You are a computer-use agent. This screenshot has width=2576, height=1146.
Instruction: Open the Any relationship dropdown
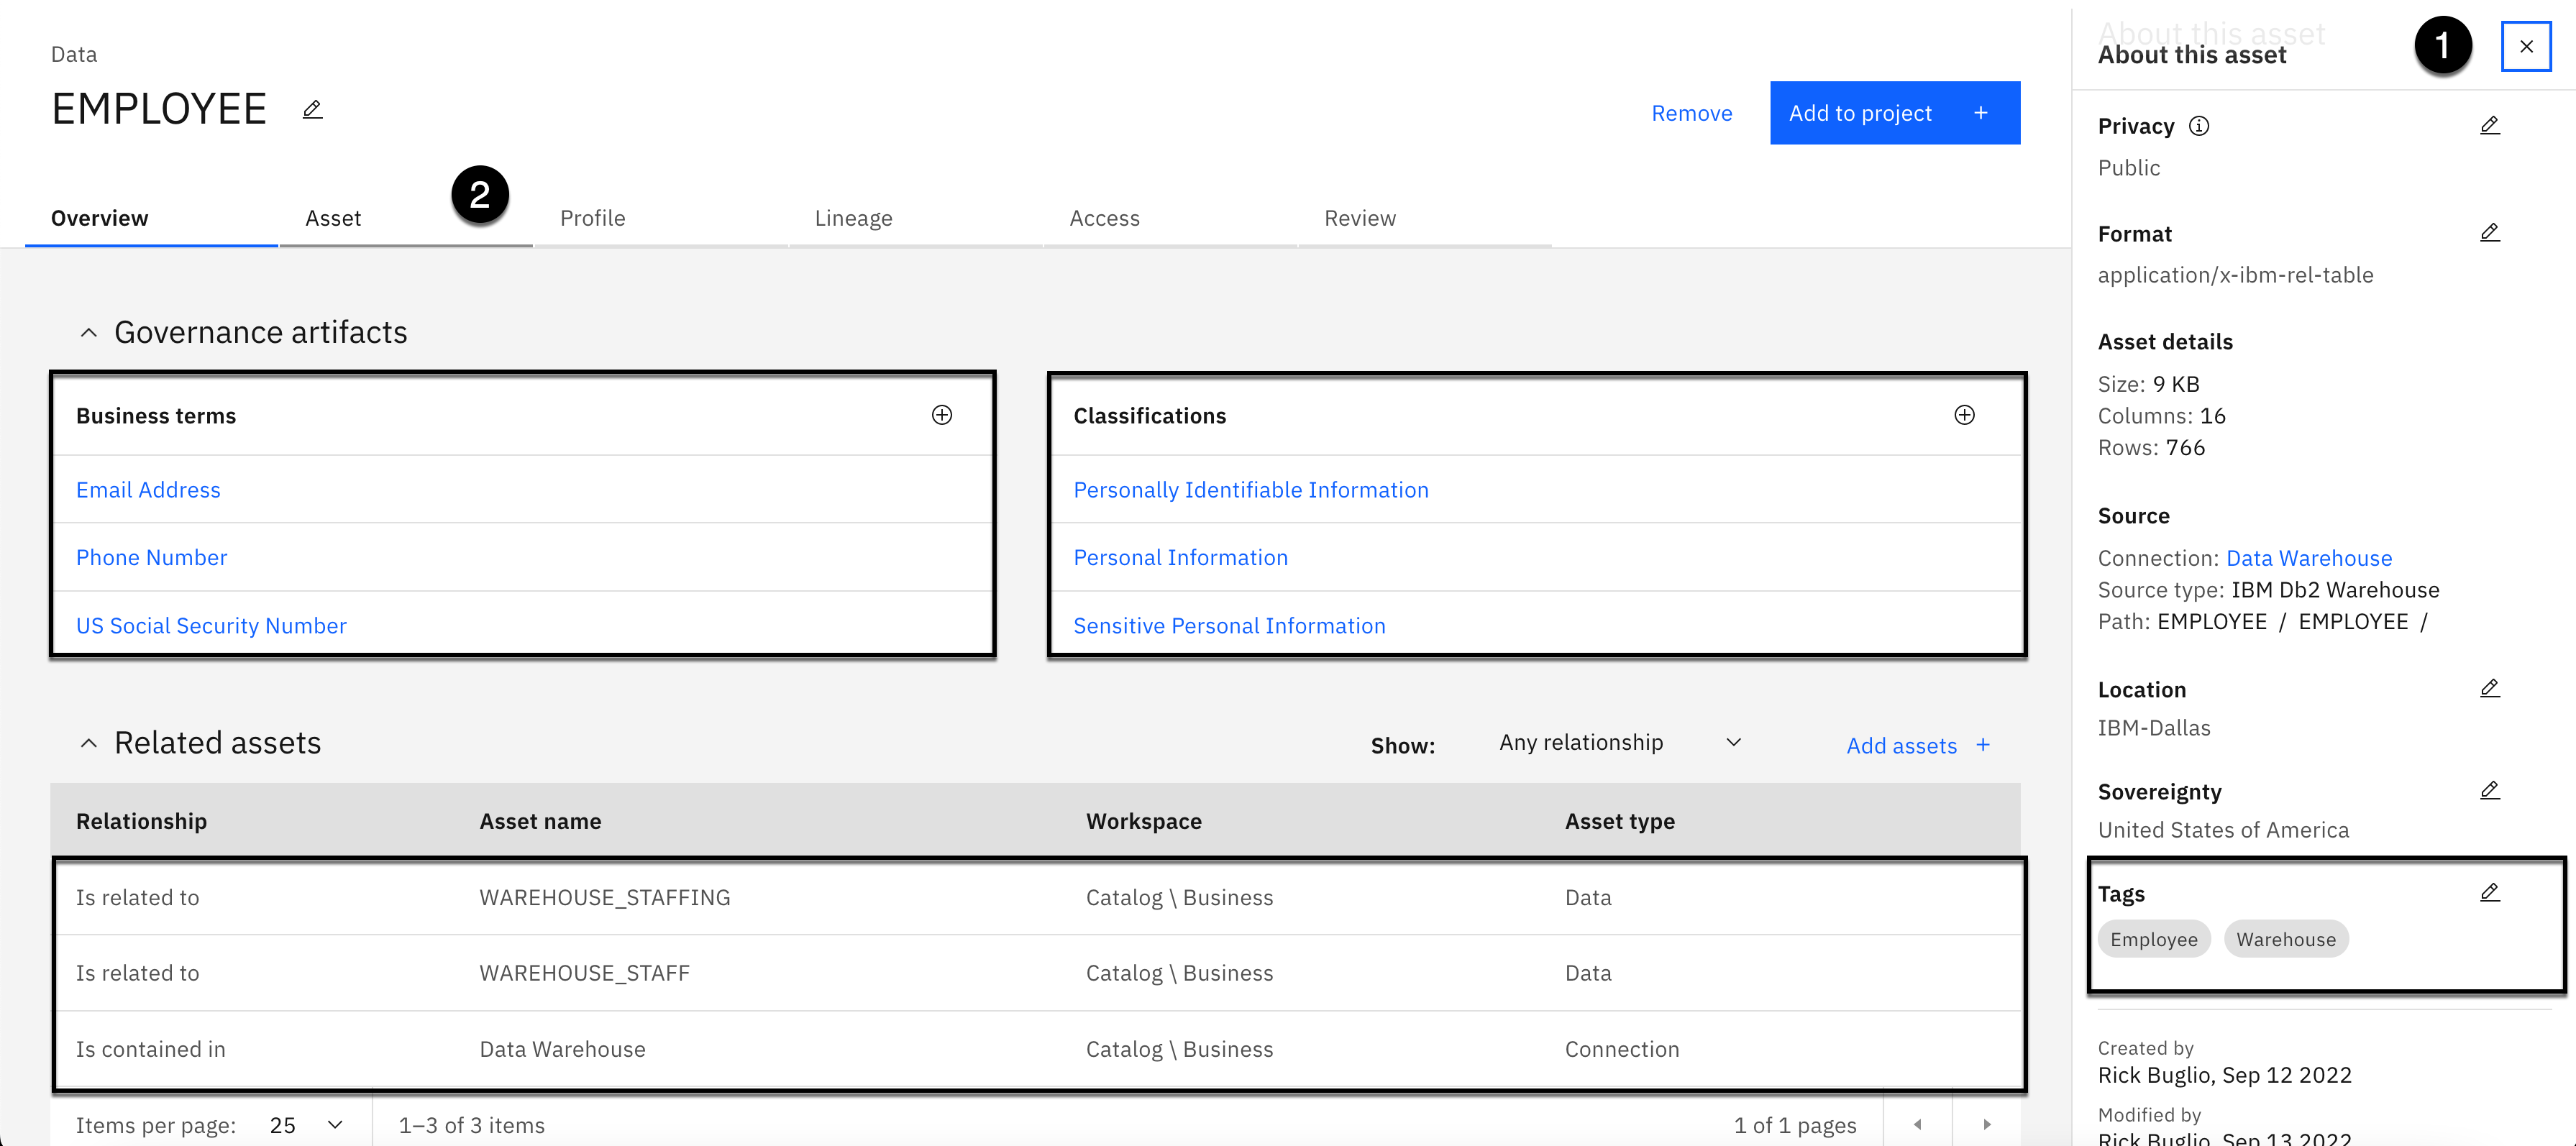[x=1620, y=743]
